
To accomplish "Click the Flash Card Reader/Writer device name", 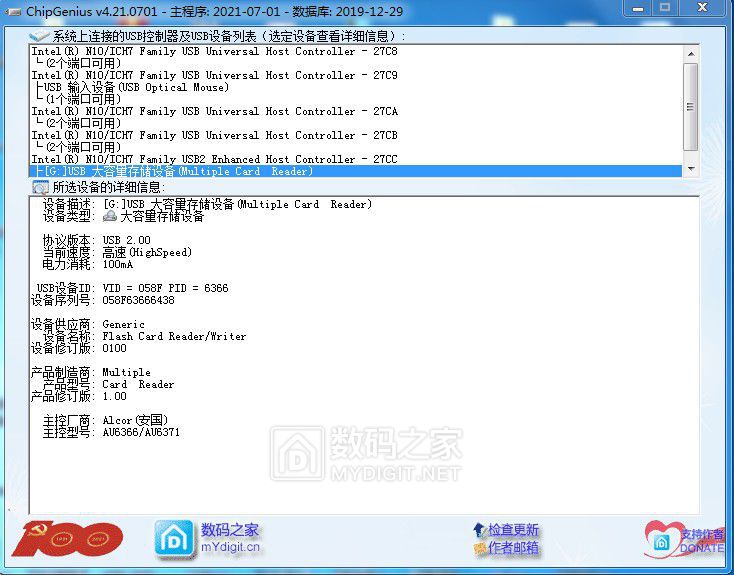I will tap(174, 336).
